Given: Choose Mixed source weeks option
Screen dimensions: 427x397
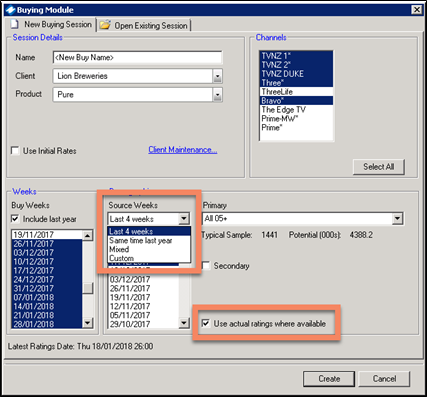Looking at the screenshot, I should (149, 249).
